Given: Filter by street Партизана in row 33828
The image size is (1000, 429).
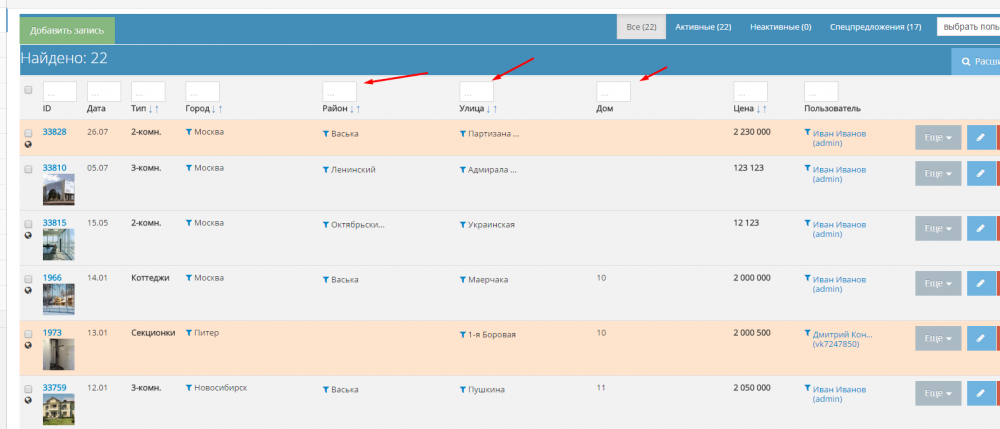Looking at the screenshot, I should [x=489, y=134].
